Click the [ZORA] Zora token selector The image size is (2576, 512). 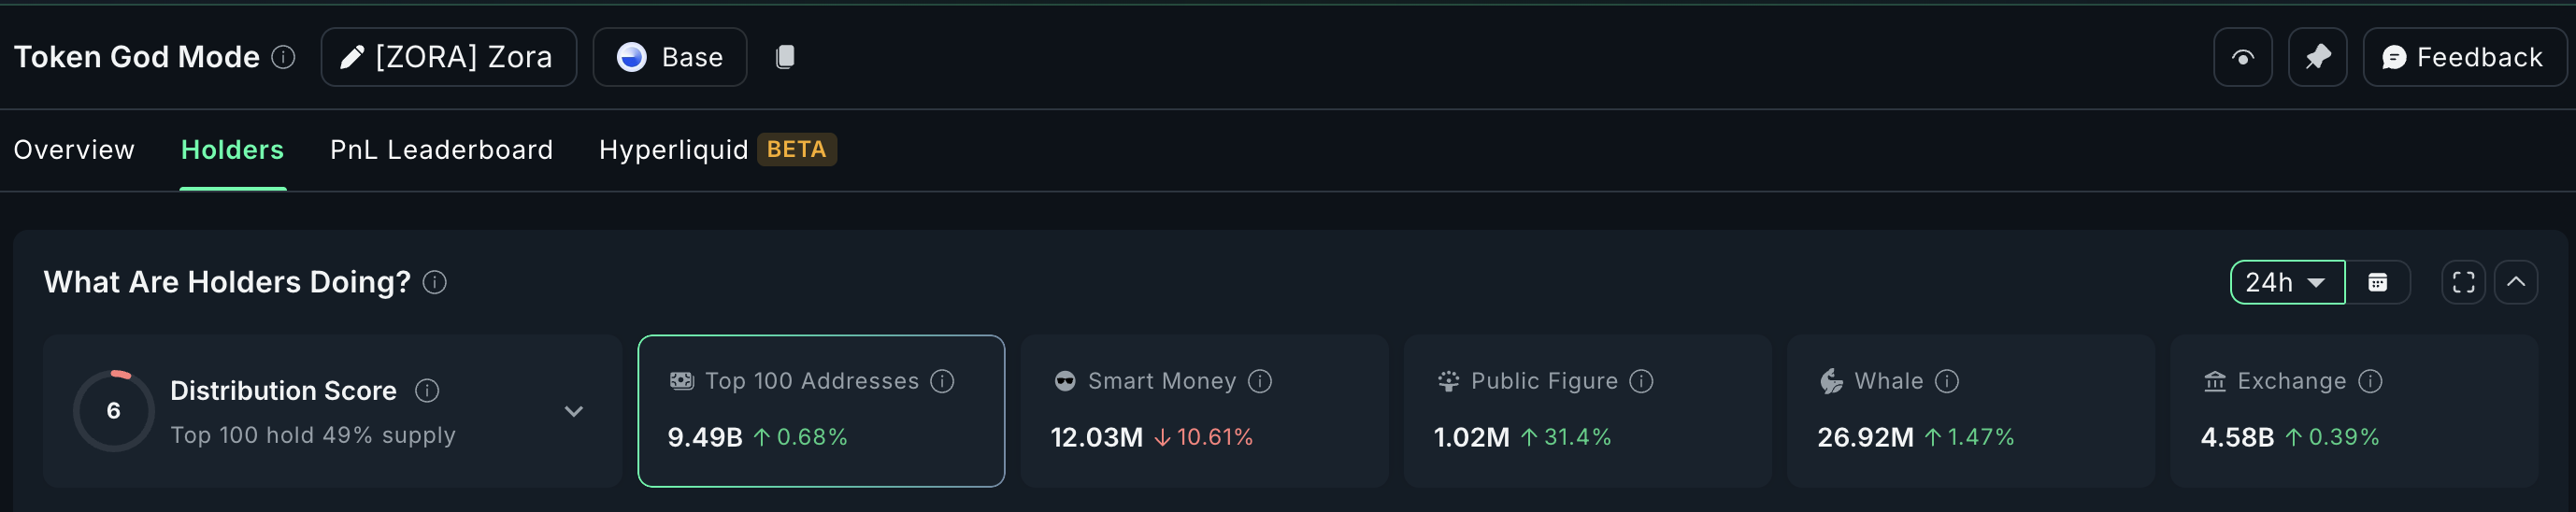coord(448,57)
